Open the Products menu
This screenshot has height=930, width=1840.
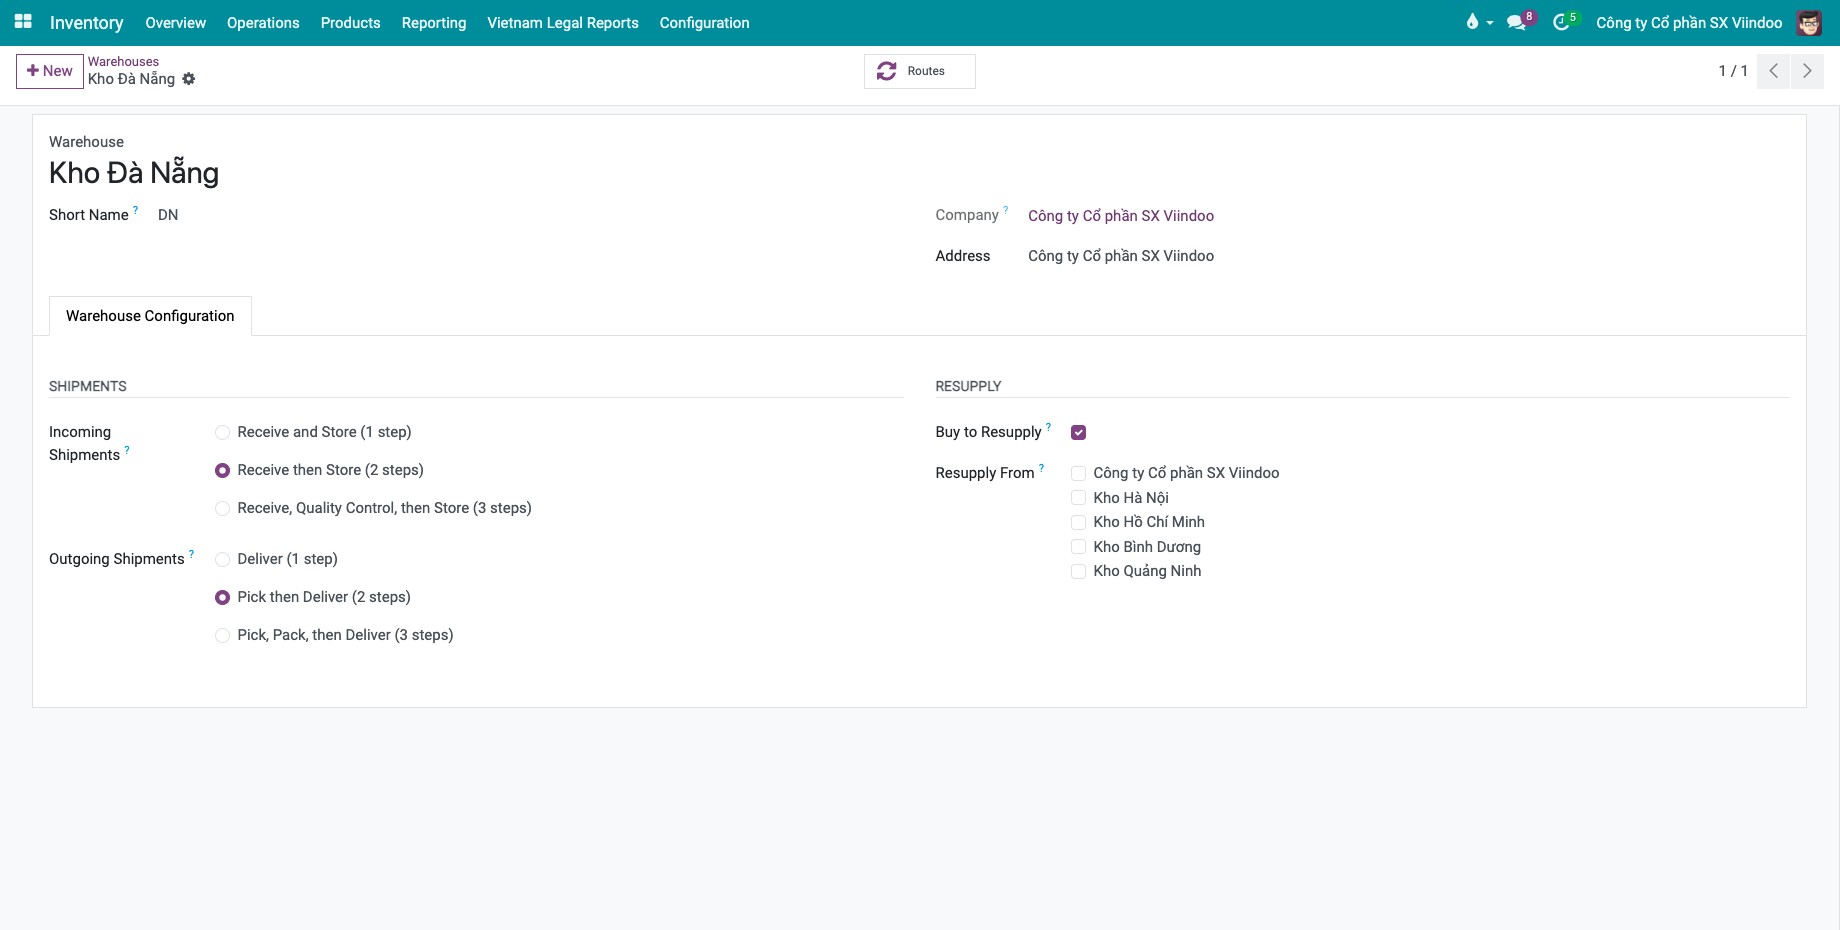click(x=350, y=22)
